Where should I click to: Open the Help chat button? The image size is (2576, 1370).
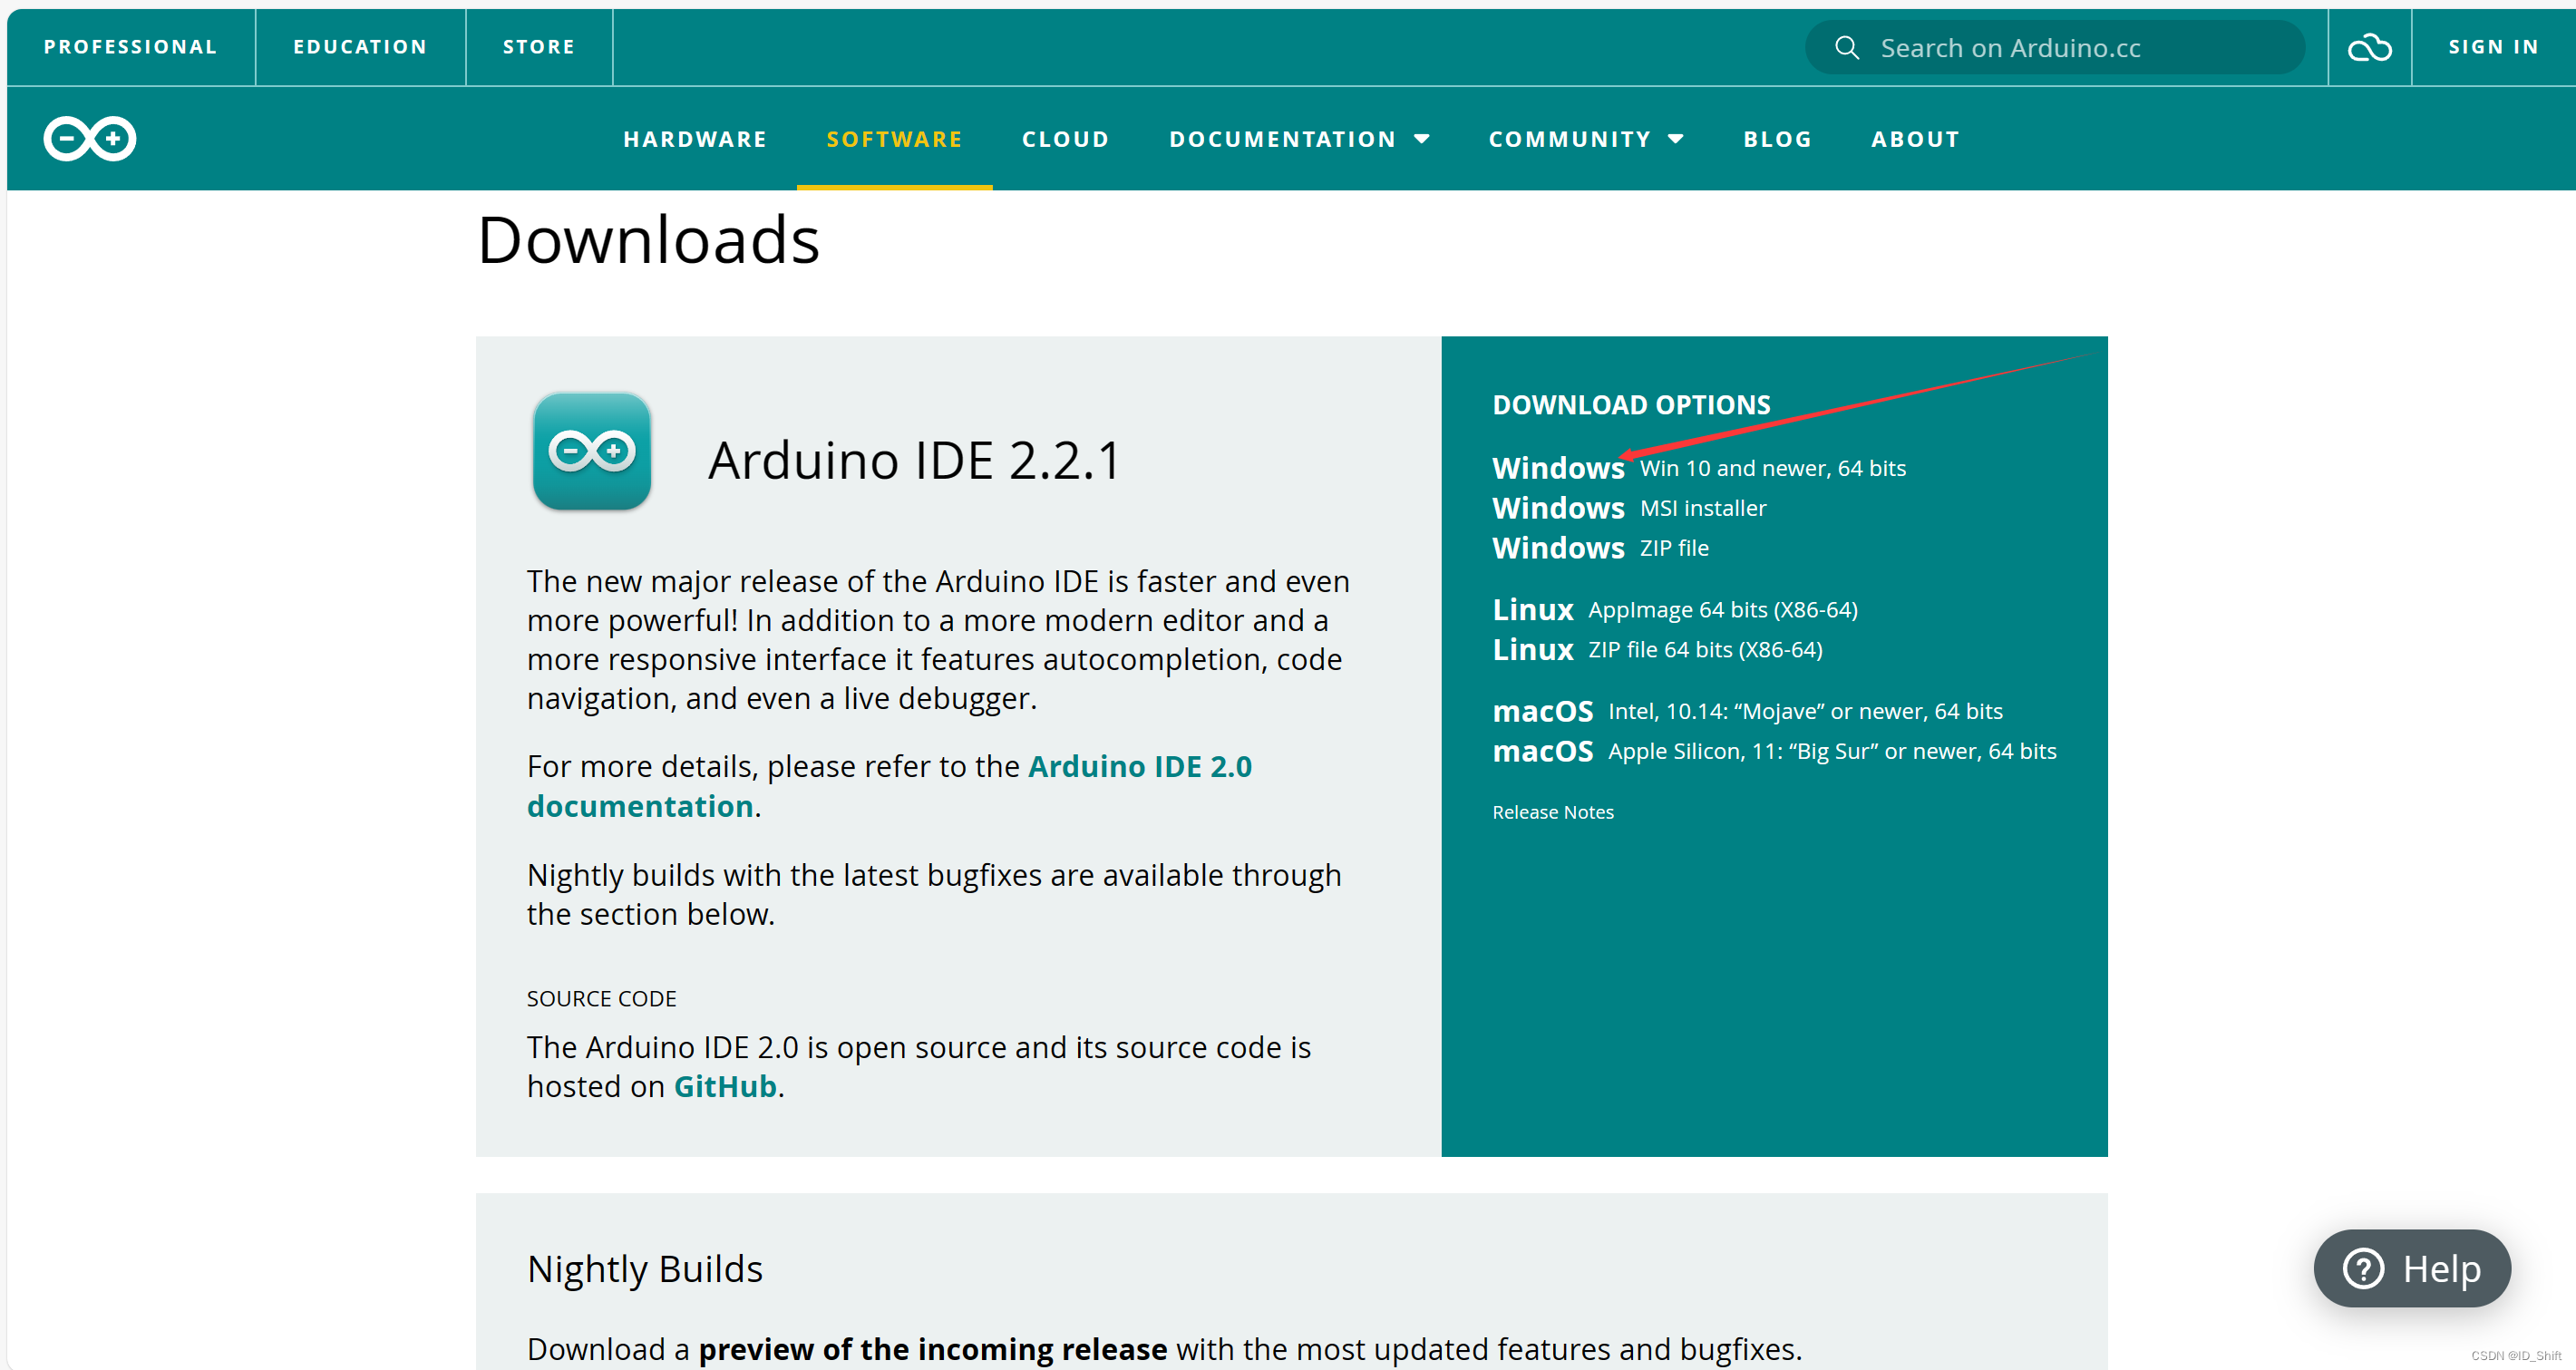(2411, 1268)
